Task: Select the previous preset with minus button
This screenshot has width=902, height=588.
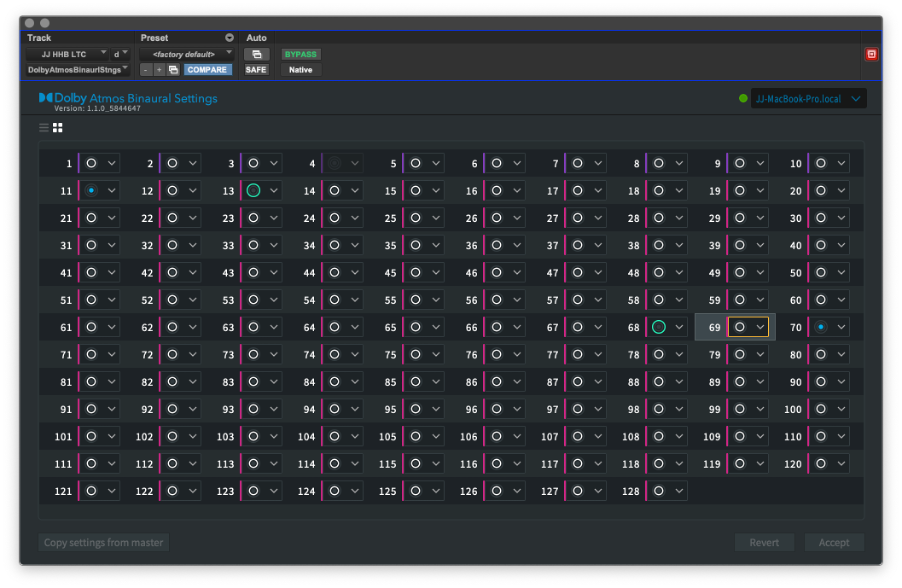Action: tap(146, 70)
